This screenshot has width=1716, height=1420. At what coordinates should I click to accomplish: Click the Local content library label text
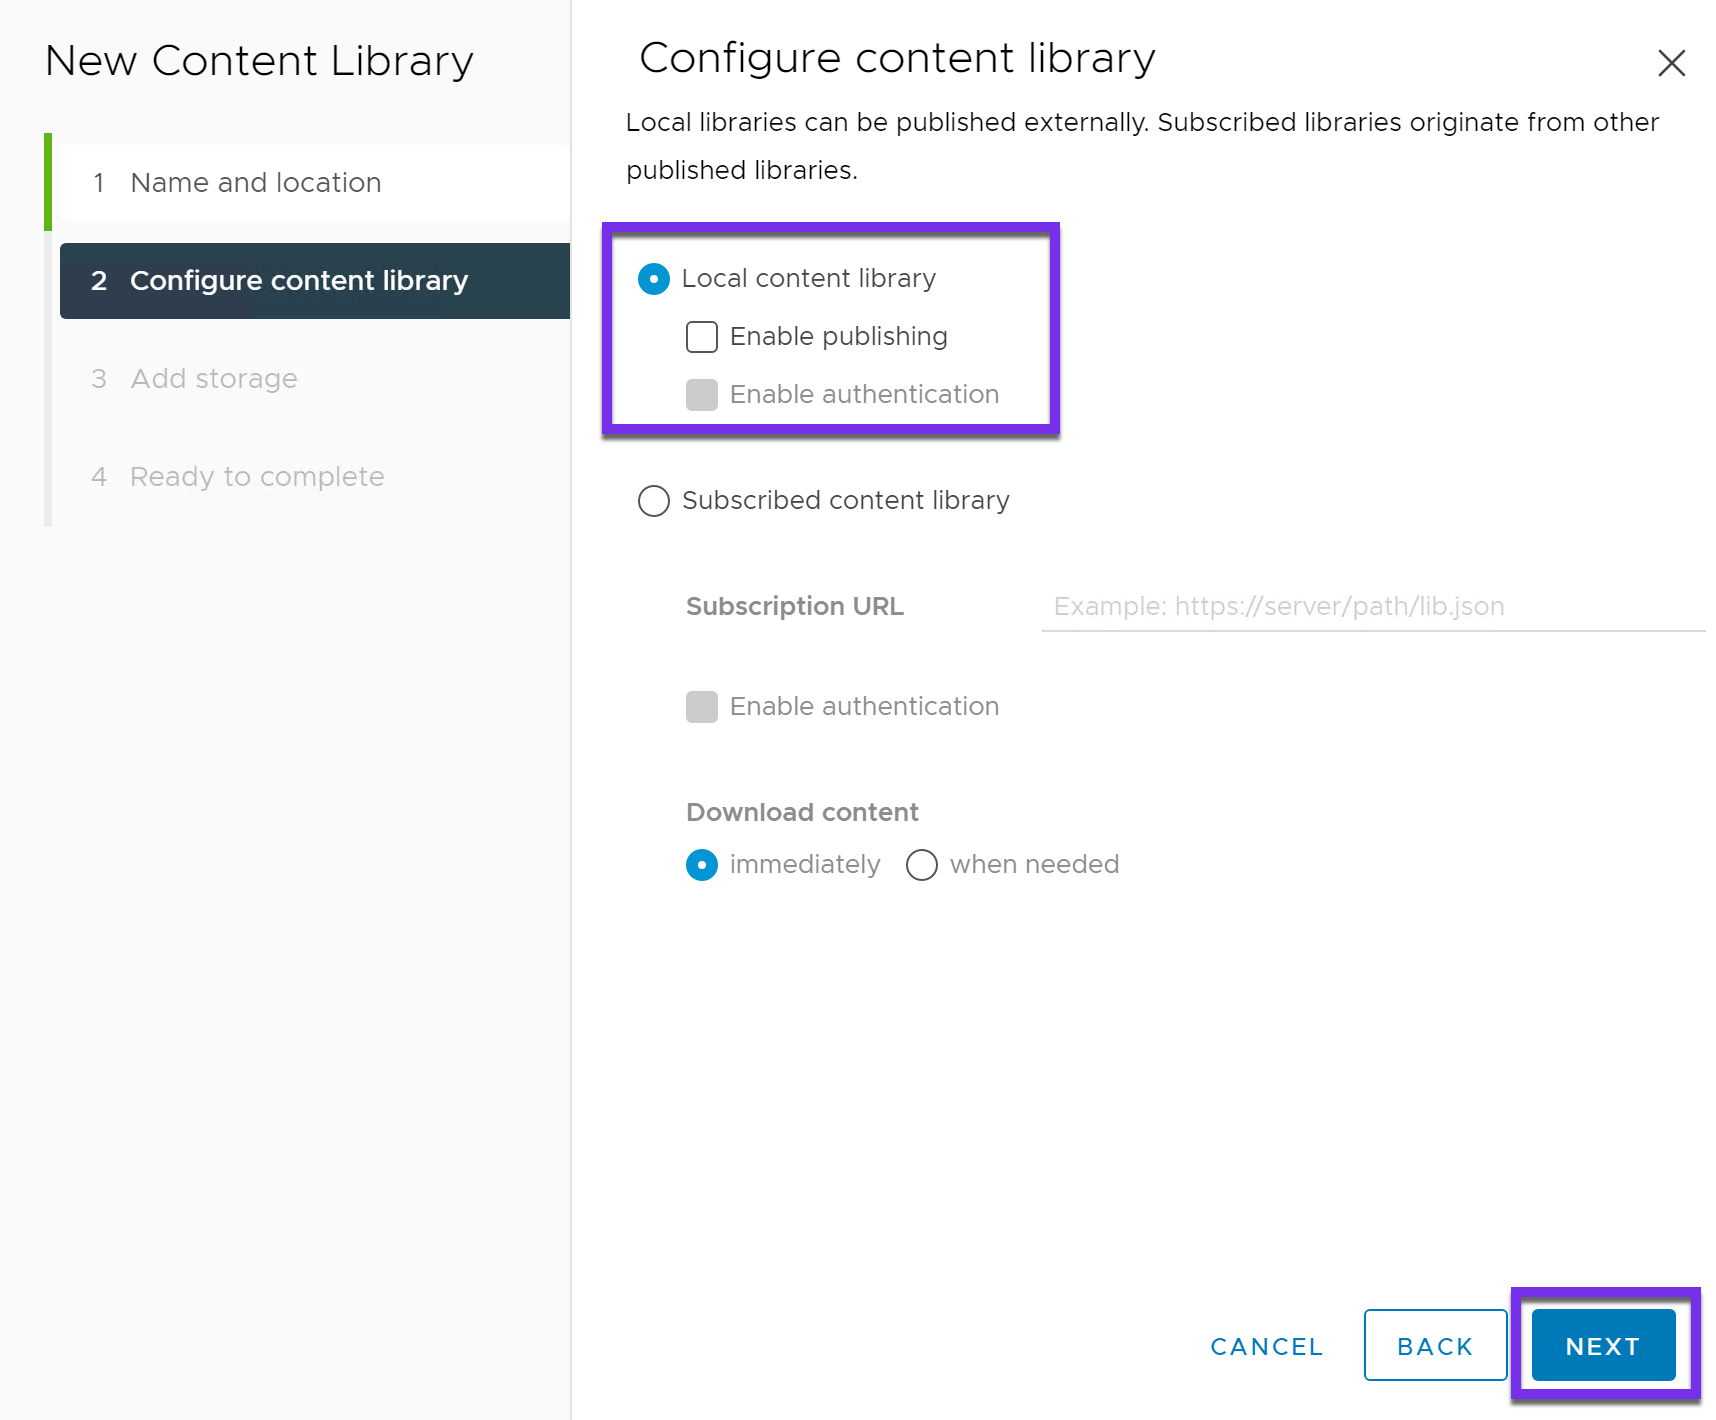pos(808,278)
